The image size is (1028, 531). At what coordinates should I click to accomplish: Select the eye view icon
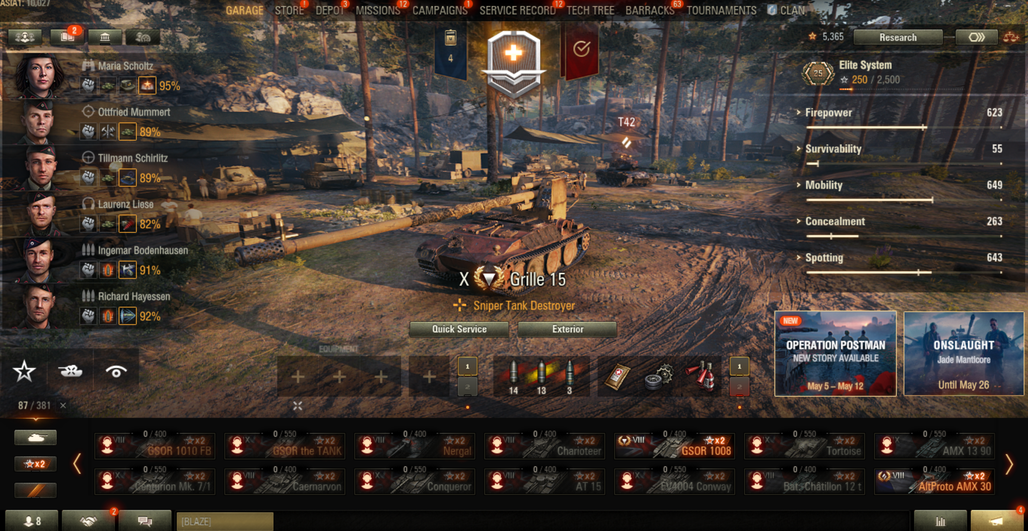(x=117, y=372)
